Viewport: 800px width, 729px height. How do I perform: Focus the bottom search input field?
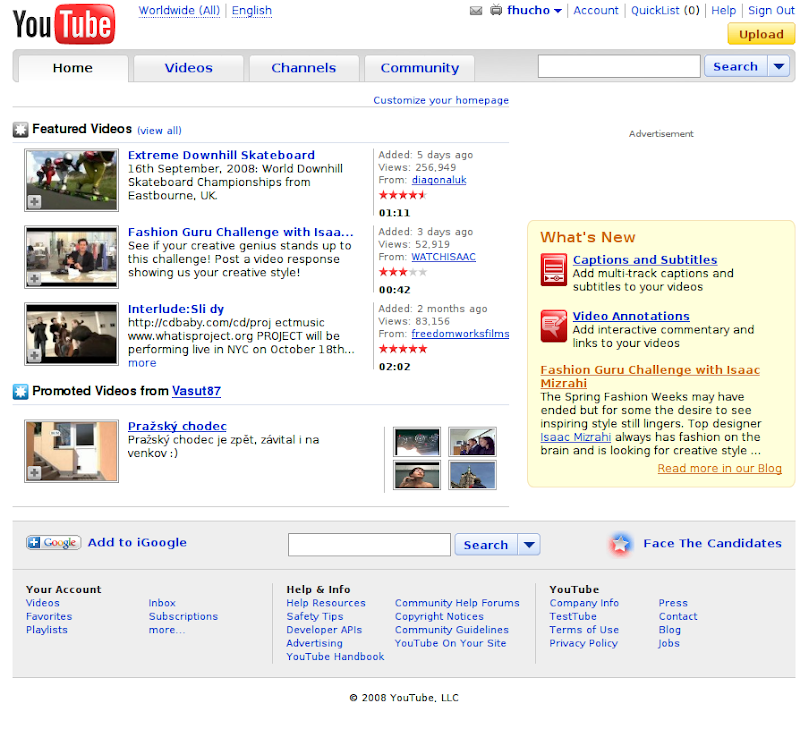click(x=369, y=545)
